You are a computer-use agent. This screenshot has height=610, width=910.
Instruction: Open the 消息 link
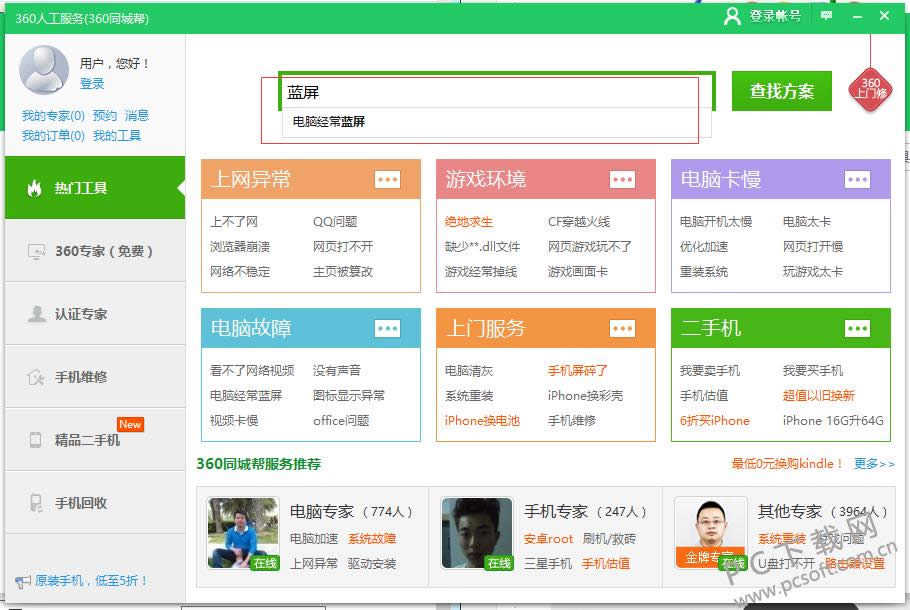[x=137, y=115]
